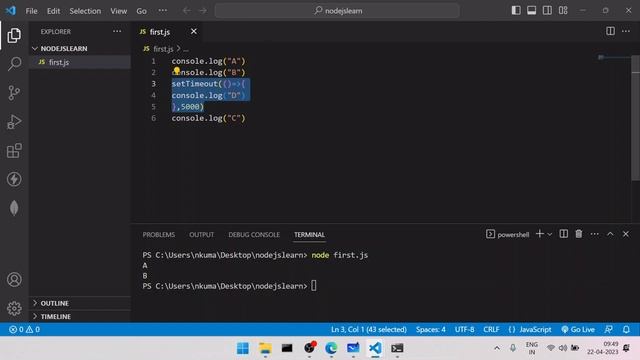
Task: Split the editor to the right
Action: point(610,31)
